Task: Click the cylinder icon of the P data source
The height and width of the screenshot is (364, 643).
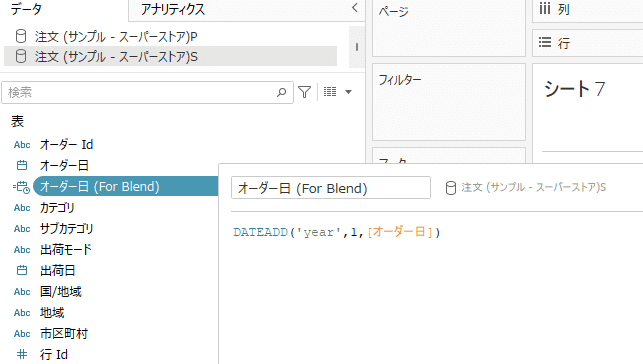Action: [x=21, y=36]
